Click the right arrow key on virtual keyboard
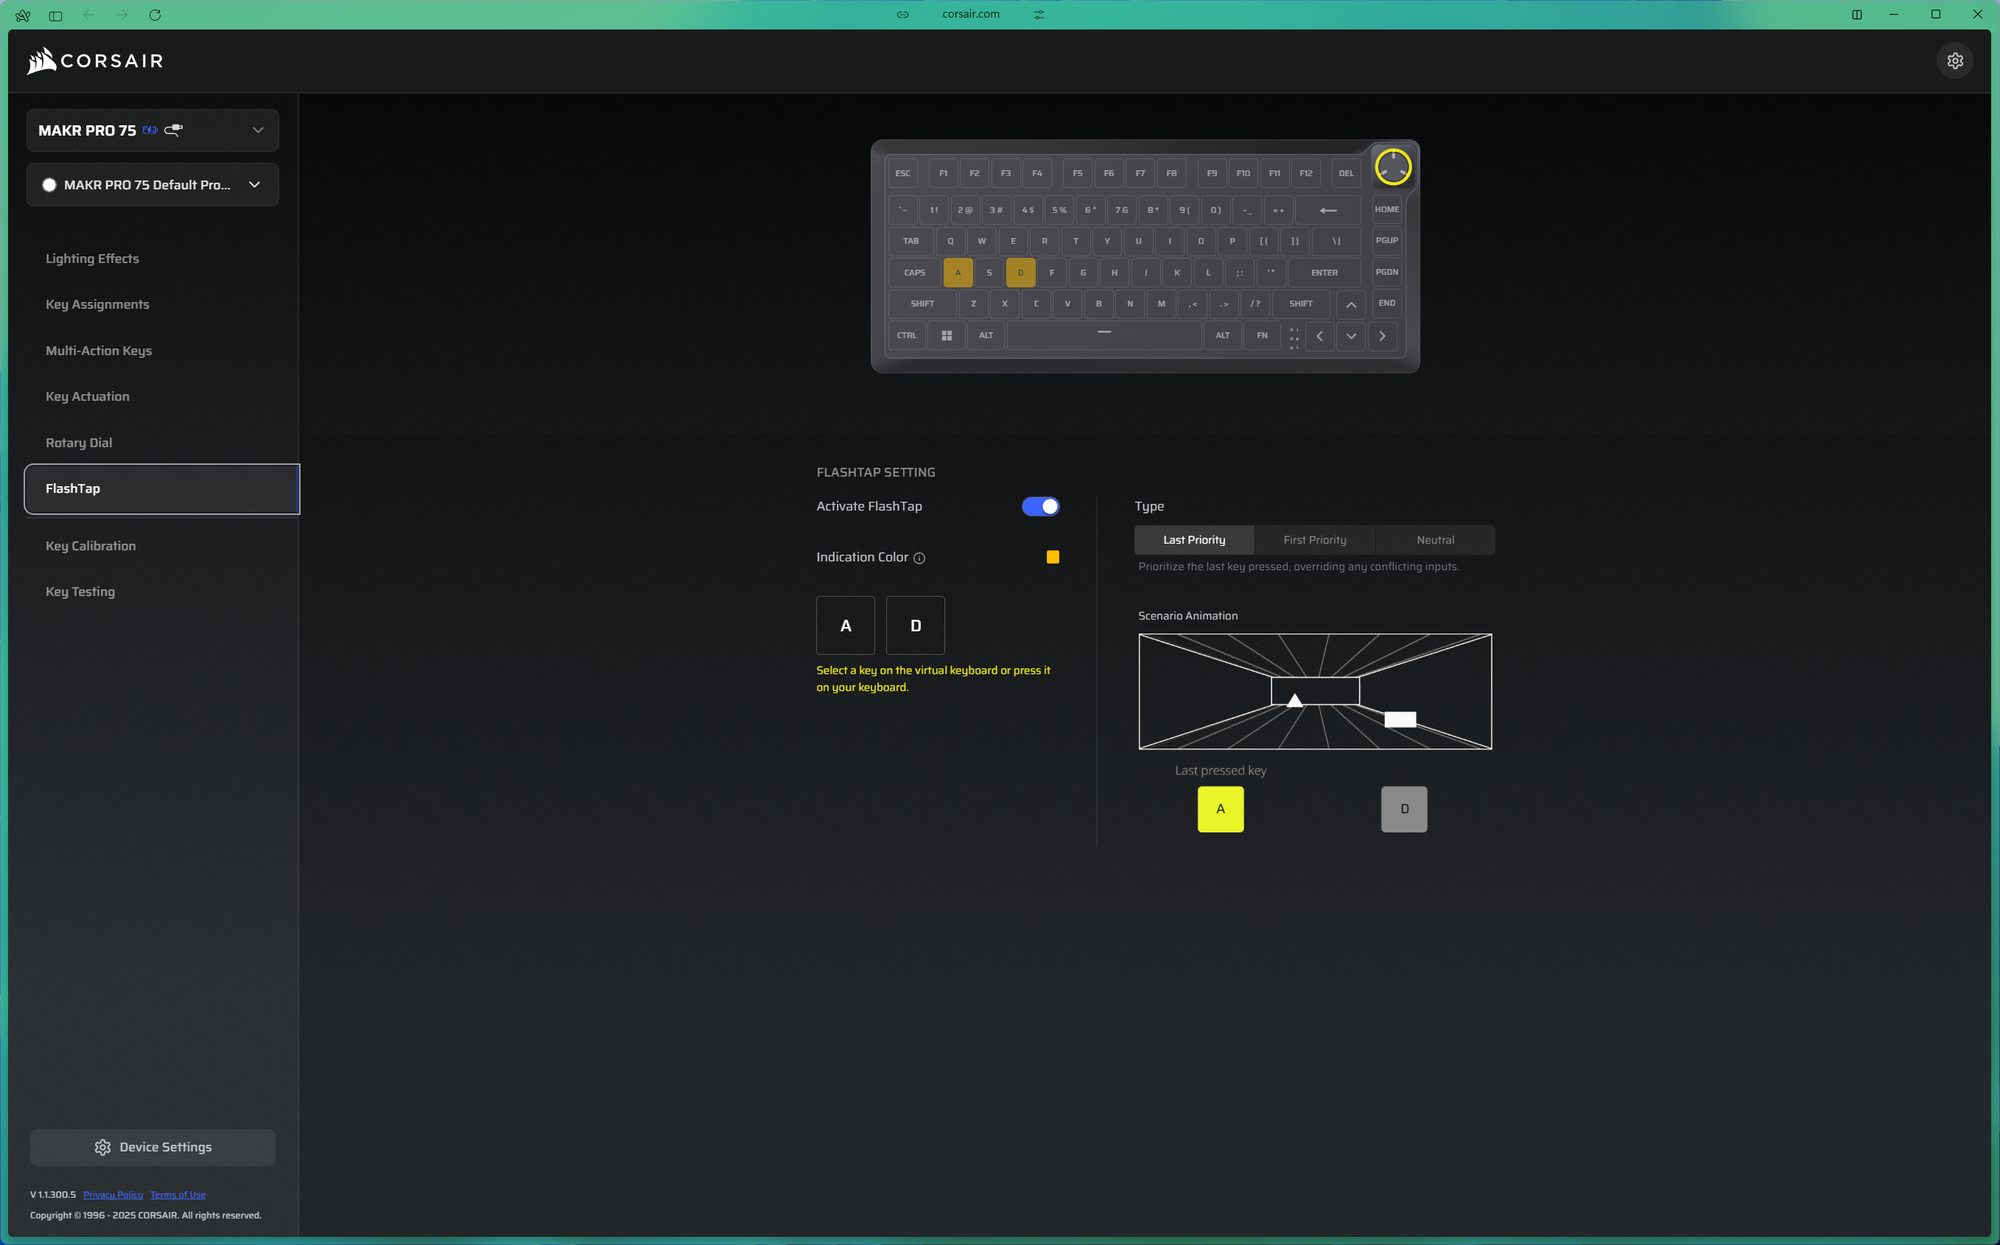This screenshot has width=2000, height=1245. [x=1382, y=336]
